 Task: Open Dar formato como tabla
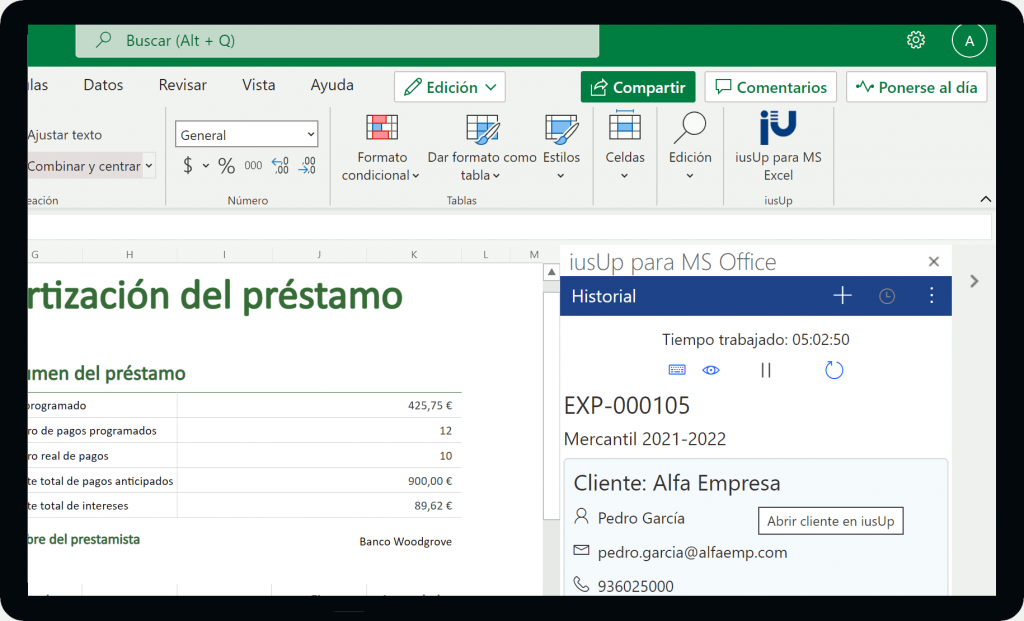click(x=482, y=147)
